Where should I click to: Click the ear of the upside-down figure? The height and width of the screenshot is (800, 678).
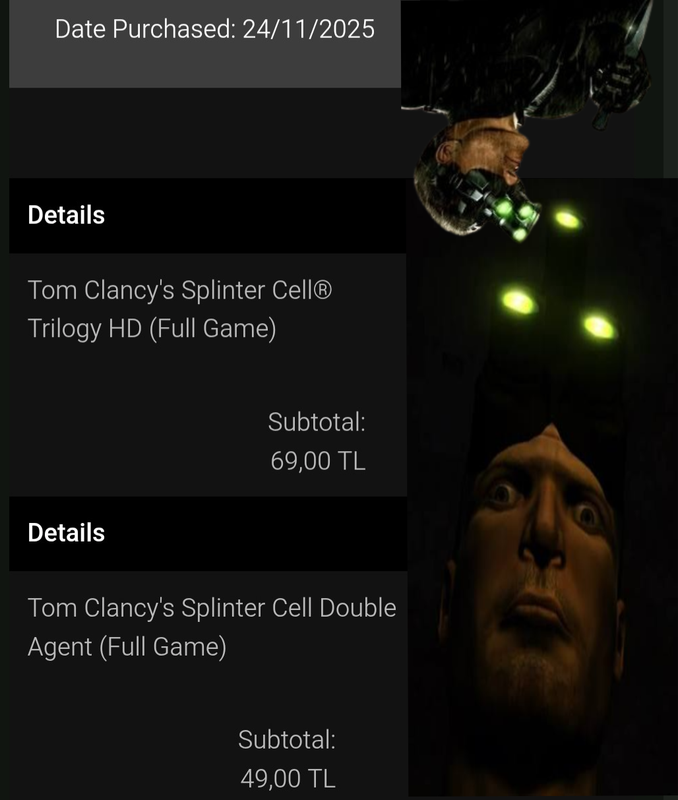pyautogui.click(x=445, y=152)
